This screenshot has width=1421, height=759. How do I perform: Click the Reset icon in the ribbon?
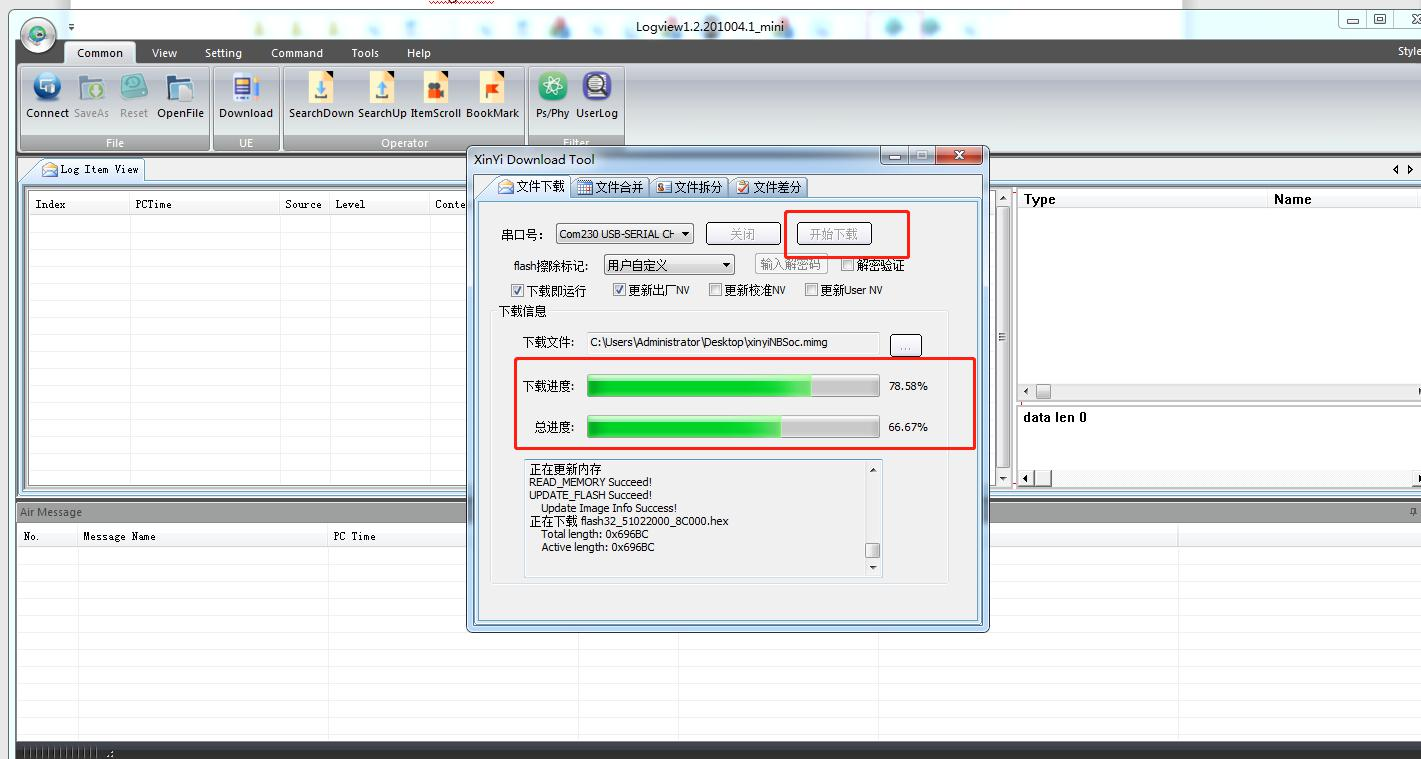coord(134,88)
